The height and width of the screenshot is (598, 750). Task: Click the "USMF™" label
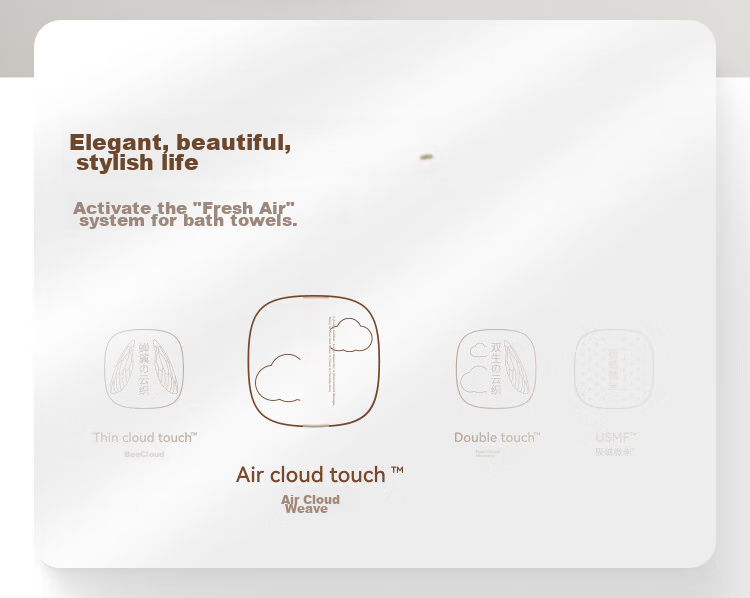click(616, 437)
